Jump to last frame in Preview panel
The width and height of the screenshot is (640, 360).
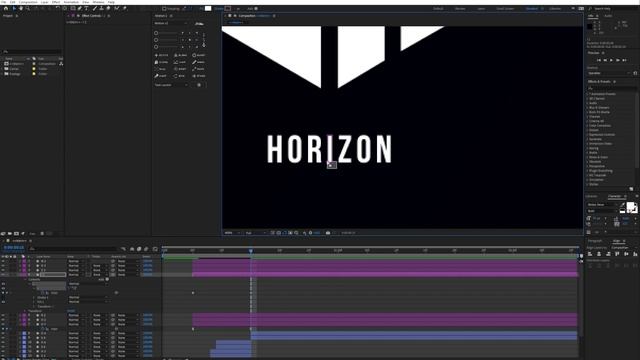(x=624, y=60)
